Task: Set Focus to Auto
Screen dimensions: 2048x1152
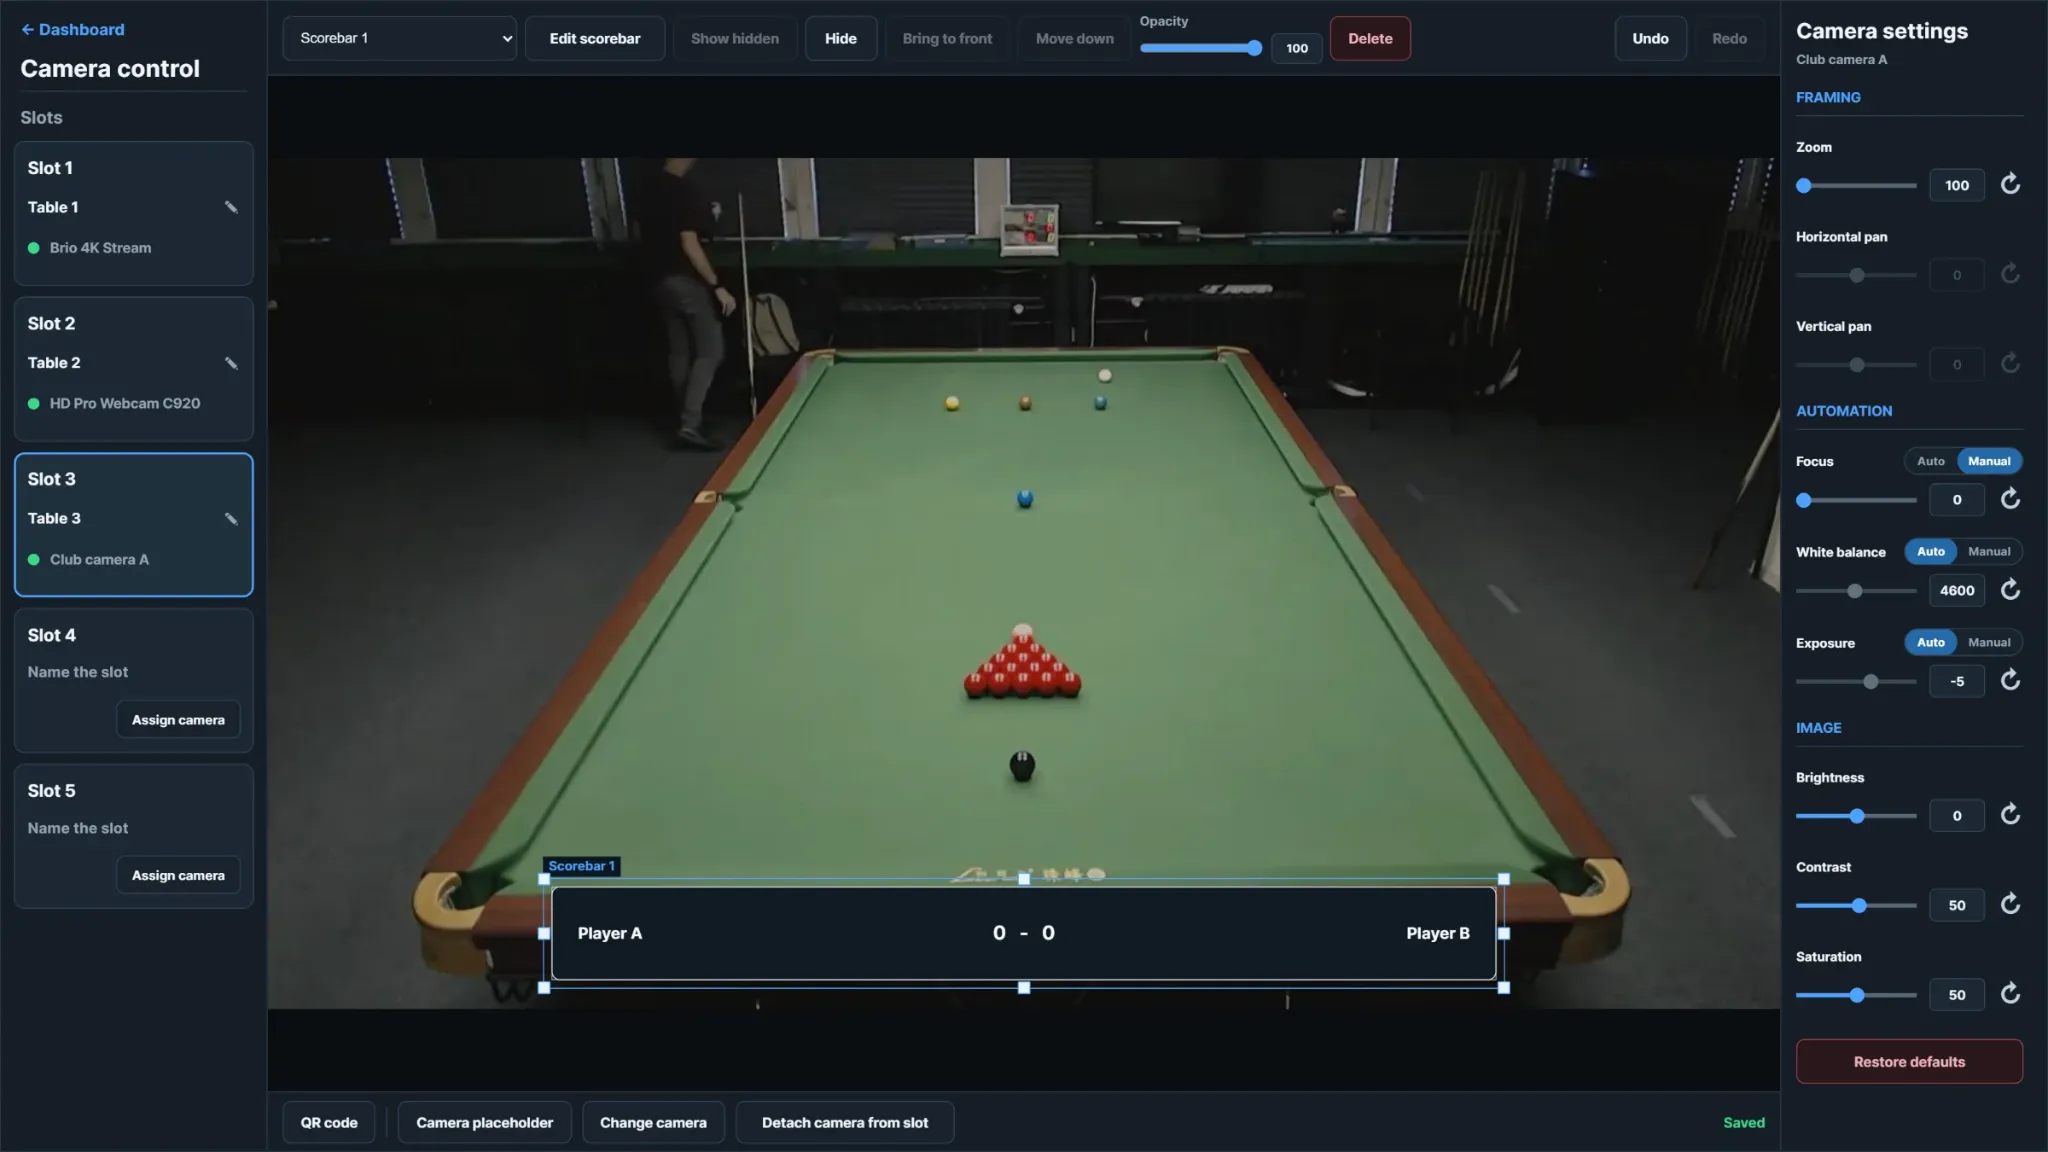Action: pyautogui.click(x=1930, y=461)
